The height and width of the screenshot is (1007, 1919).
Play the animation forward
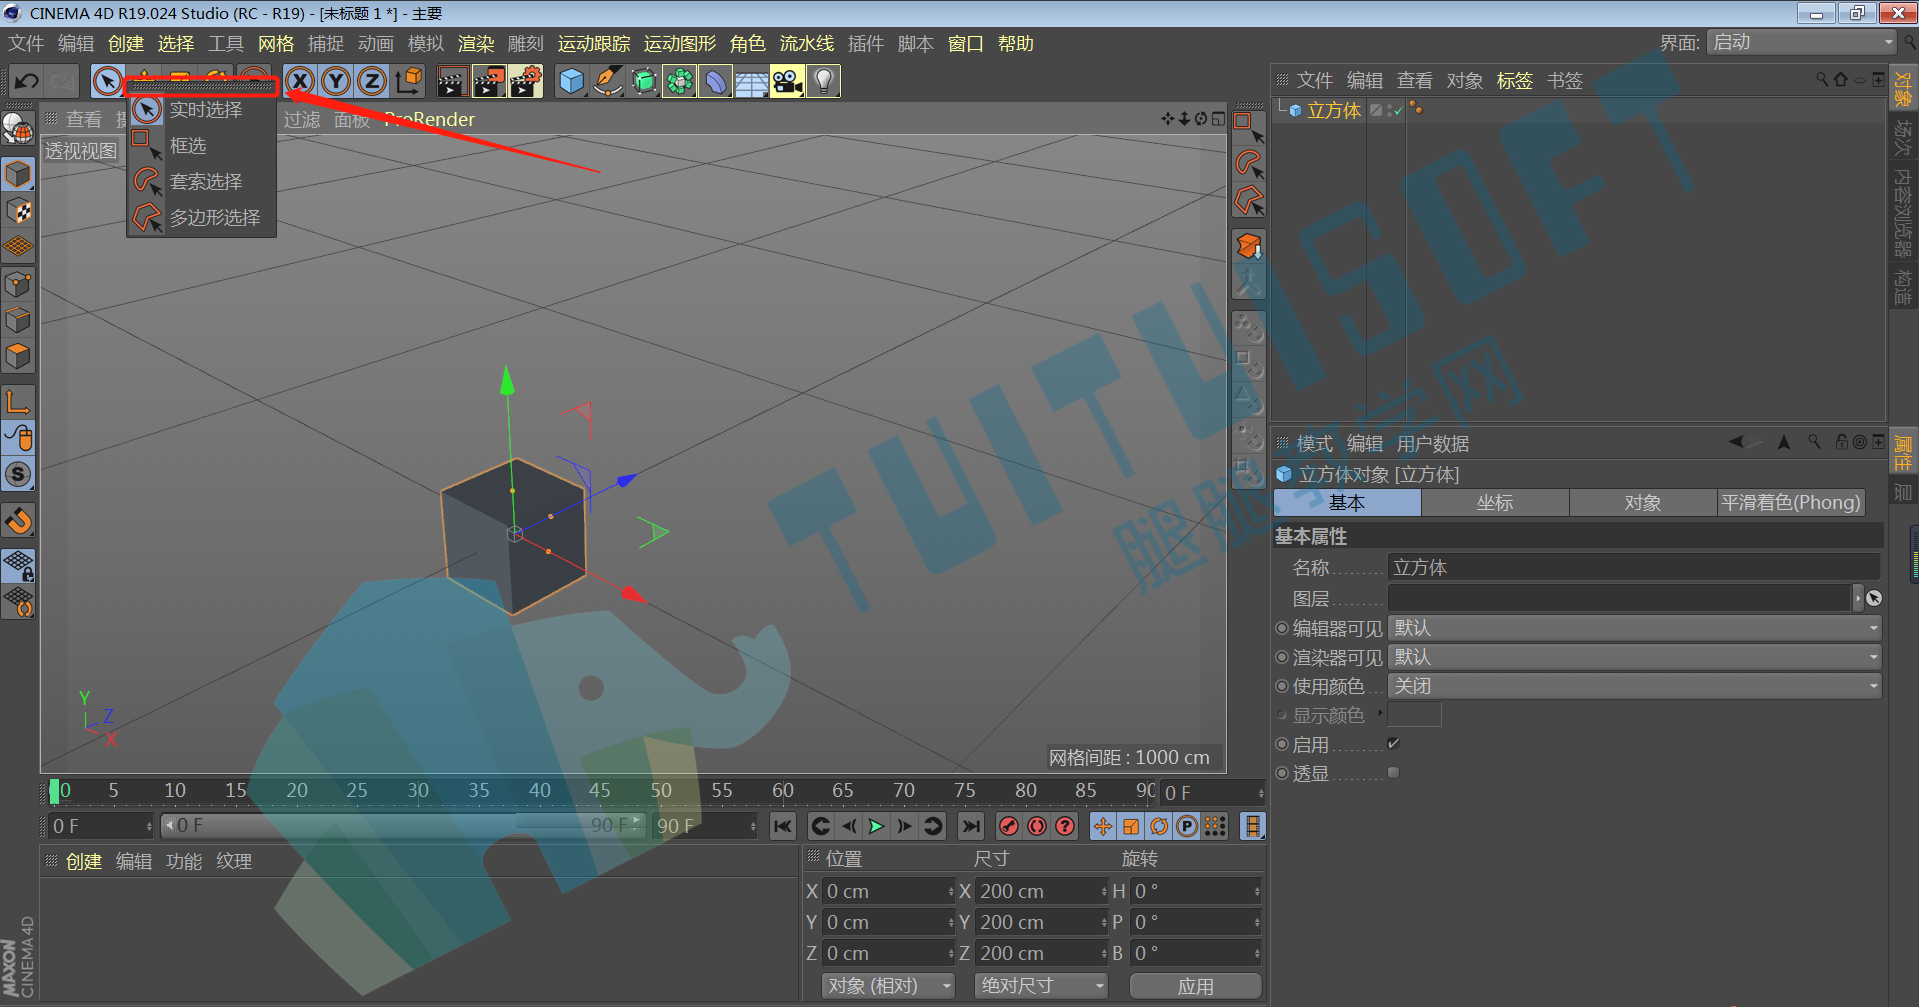click(x=877, y=826)
